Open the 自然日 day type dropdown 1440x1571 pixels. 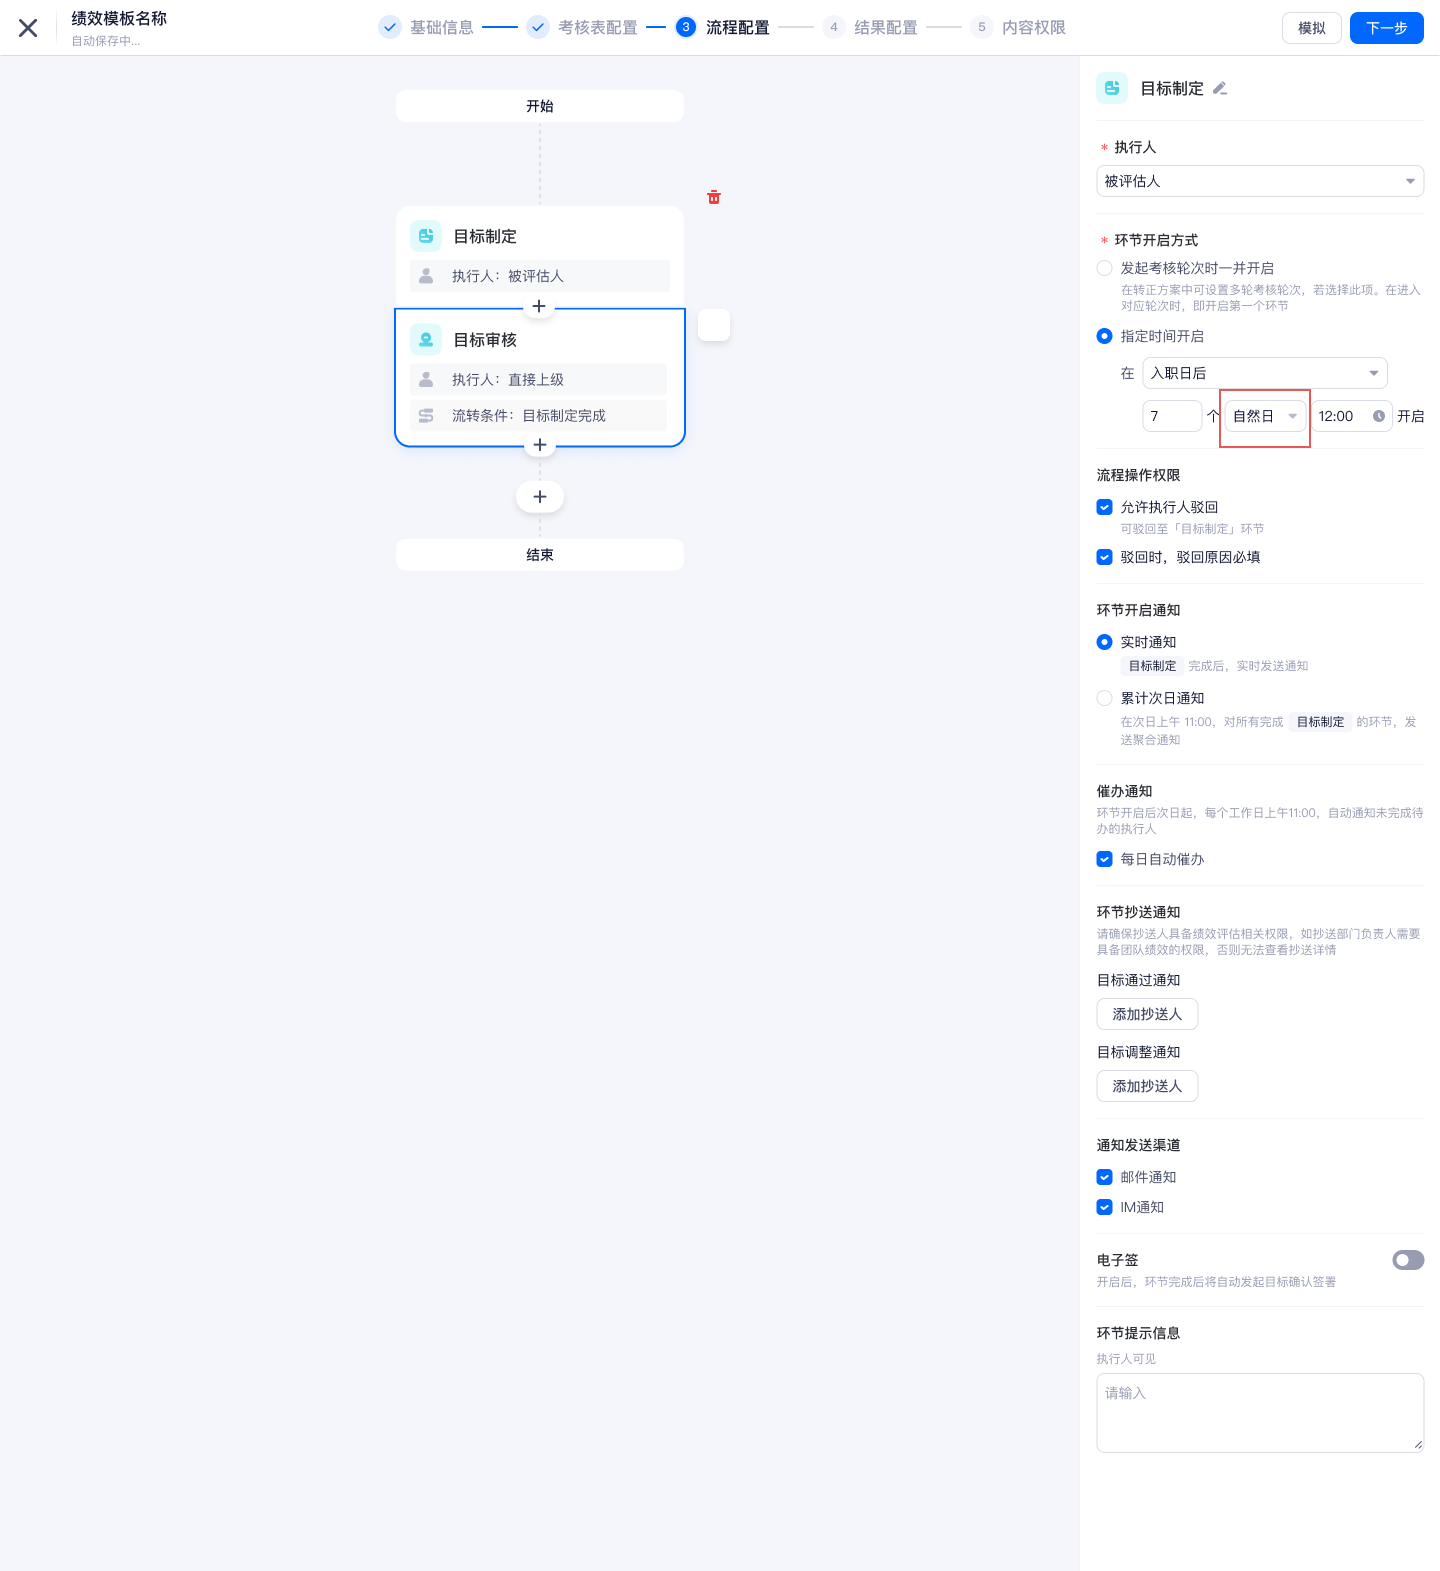click(1265, 416)
